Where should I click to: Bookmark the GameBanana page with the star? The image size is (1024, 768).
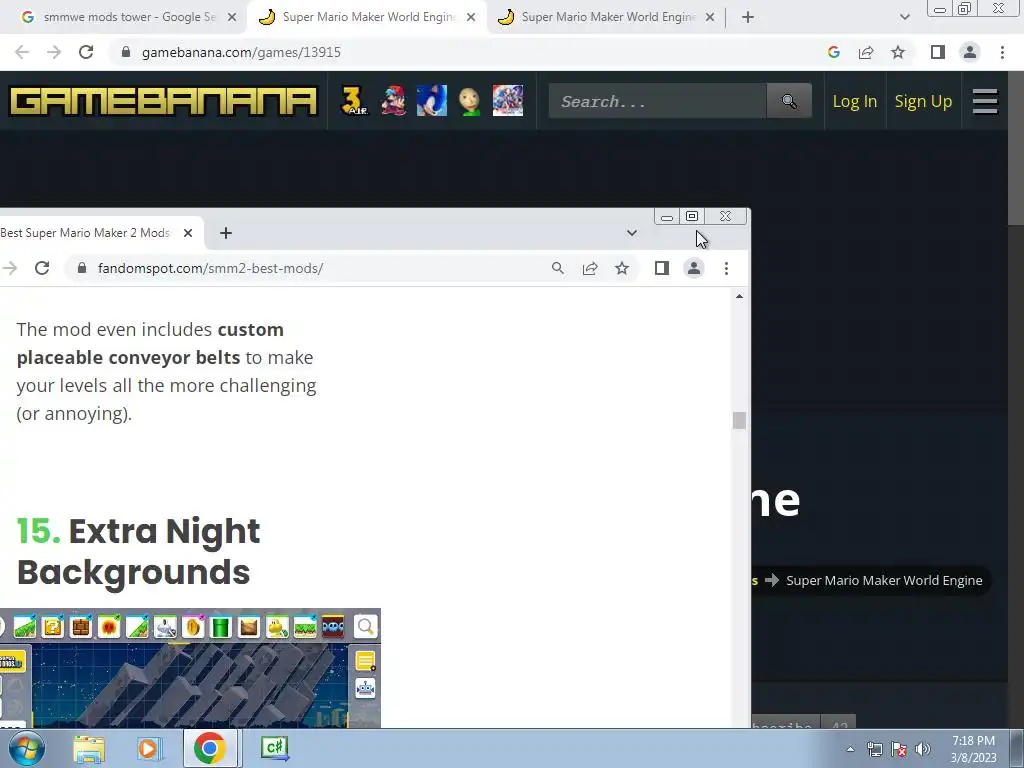click(898, 52)
